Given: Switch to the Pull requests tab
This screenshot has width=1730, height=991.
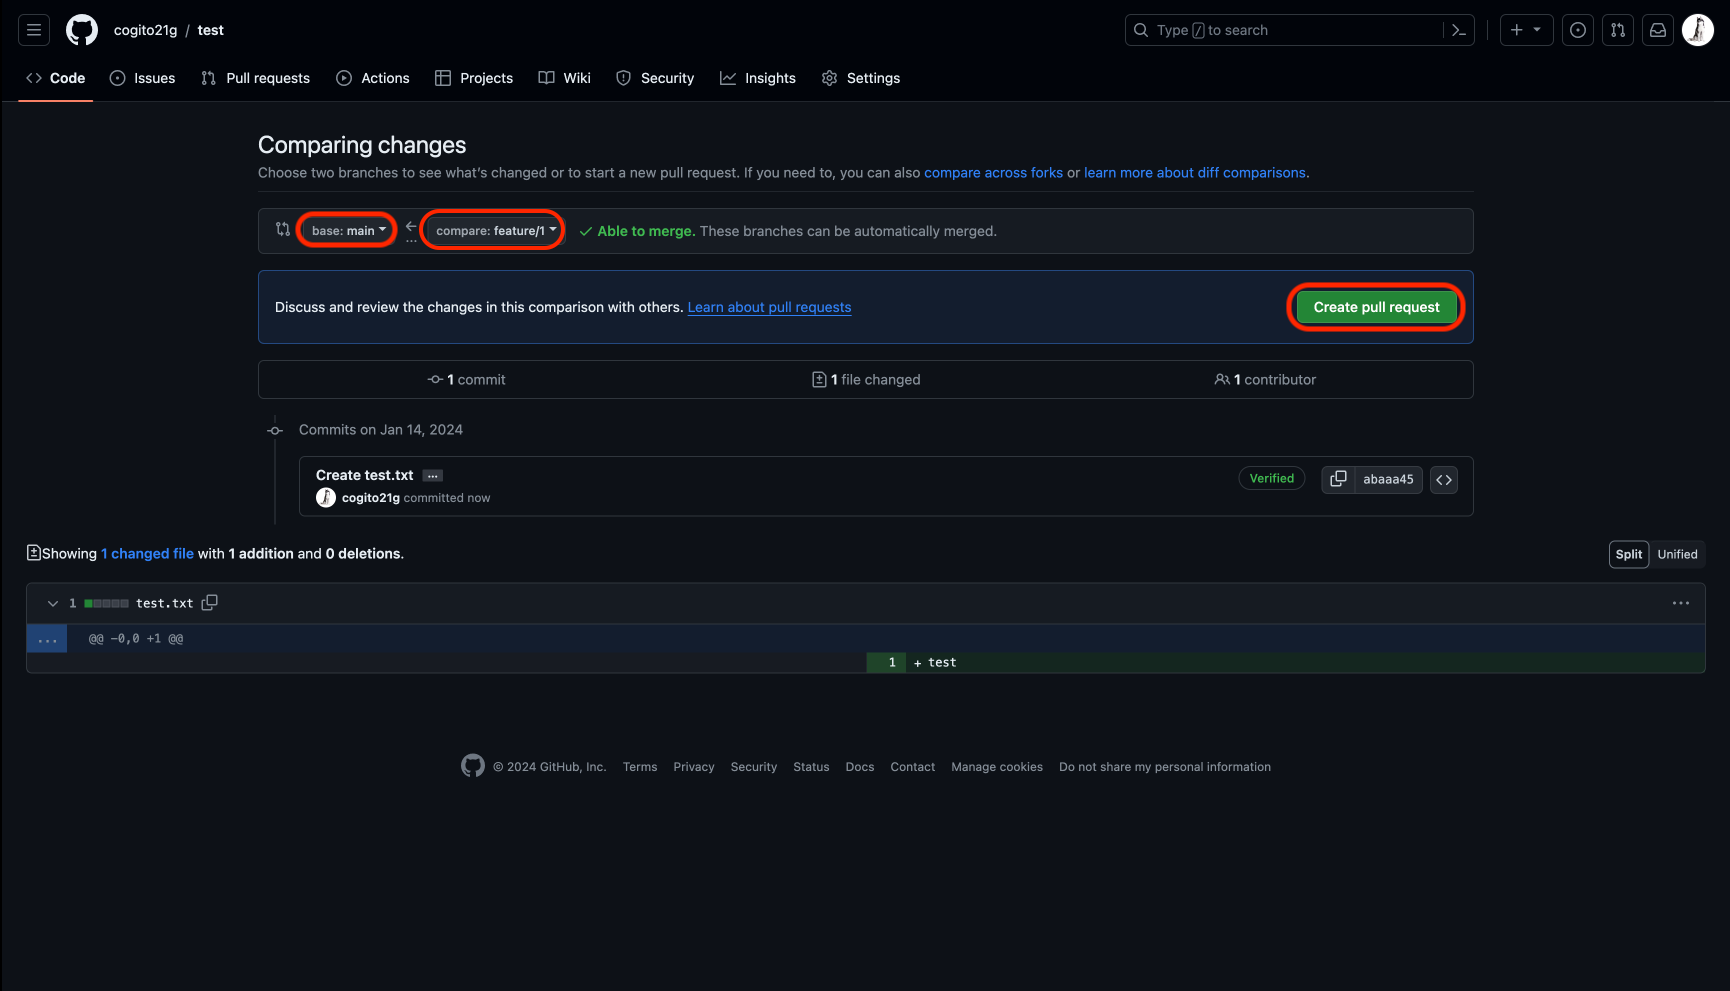Looking at the screenshot, I should [x=256, y=78].
